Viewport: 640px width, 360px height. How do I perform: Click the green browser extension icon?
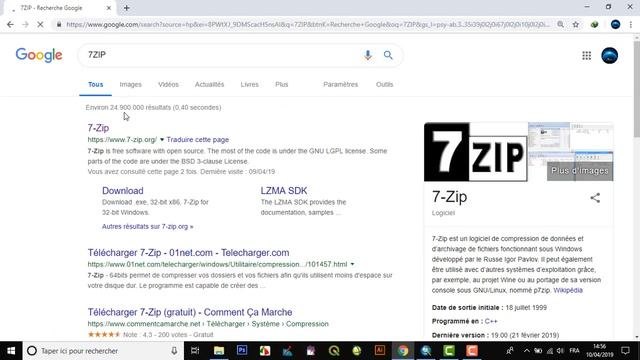pos(594,24)
